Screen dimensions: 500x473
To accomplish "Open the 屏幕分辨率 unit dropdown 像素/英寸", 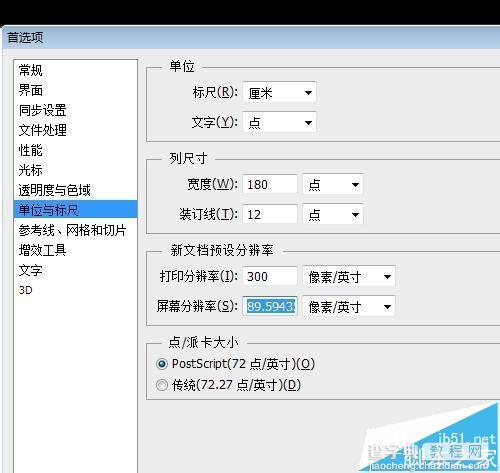I will point(349,306).
